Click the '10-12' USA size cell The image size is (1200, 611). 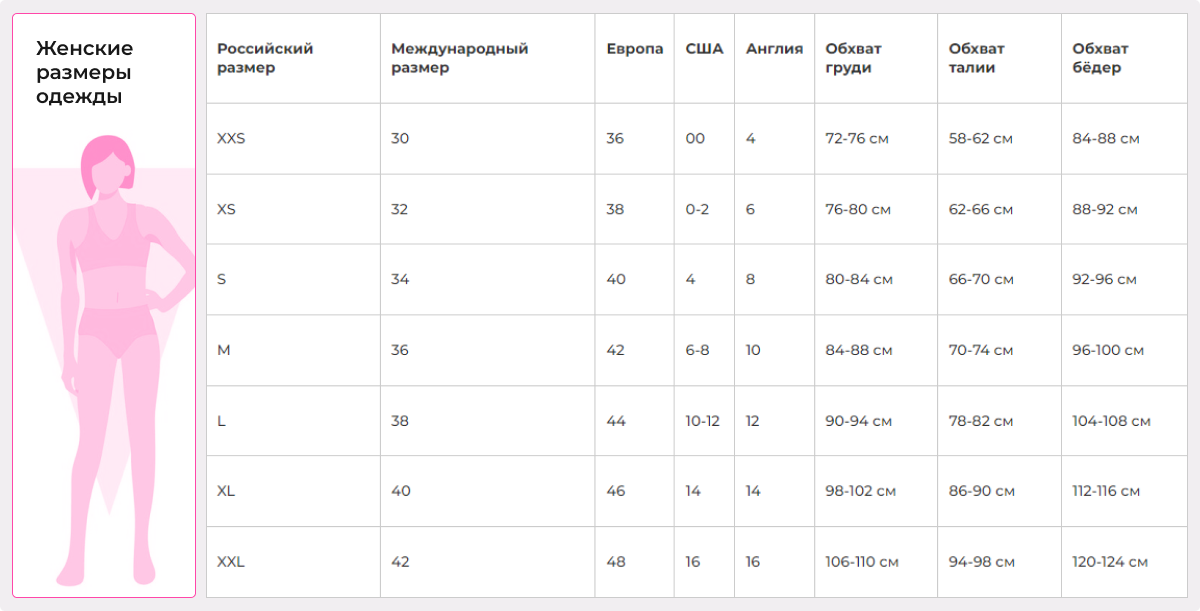point(702,421)
